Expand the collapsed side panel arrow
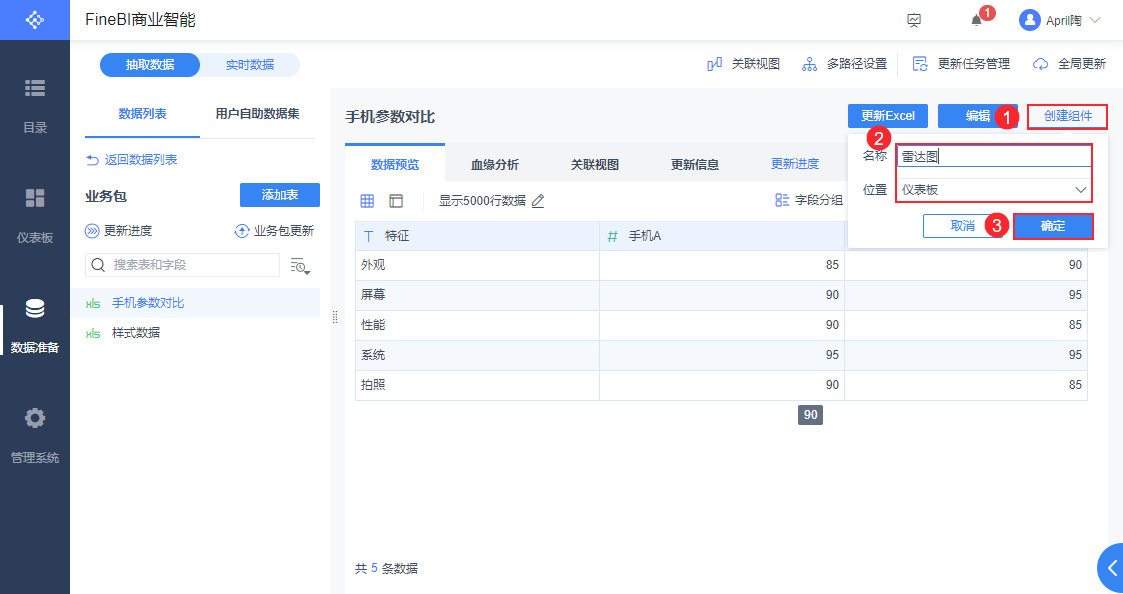 tap(1112, 568)
